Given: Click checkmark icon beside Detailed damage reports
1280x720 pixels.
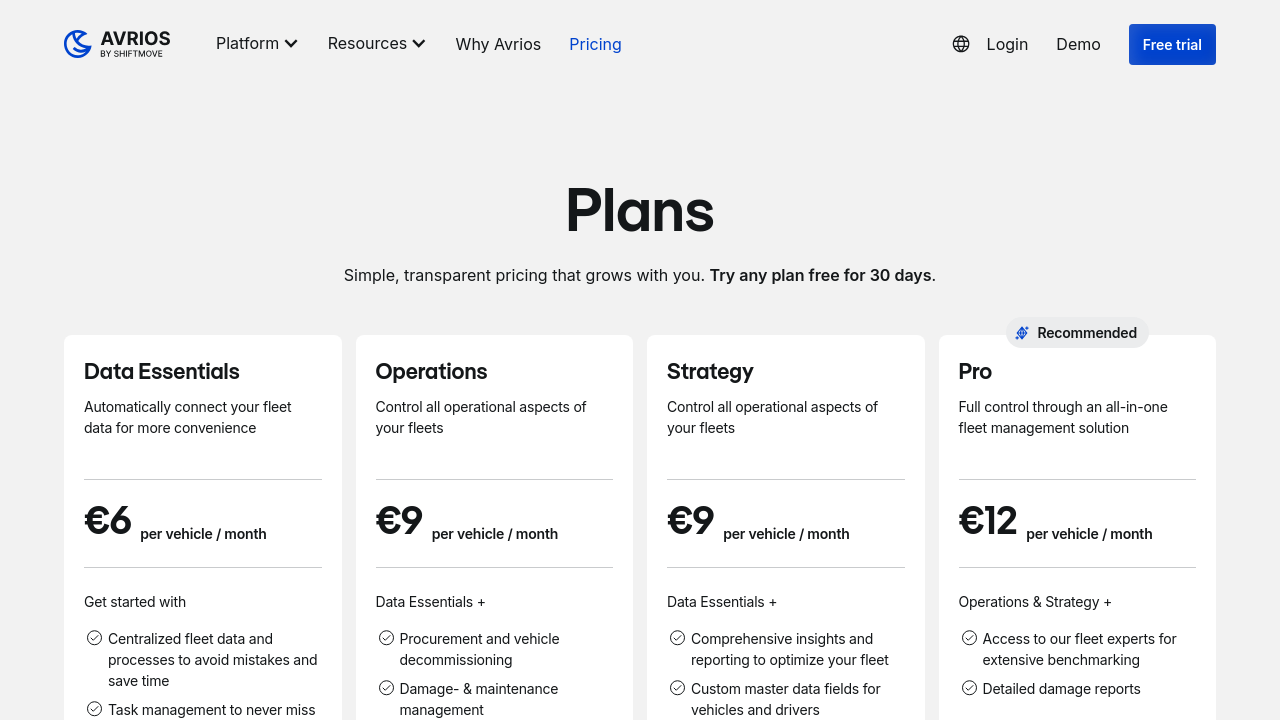Looking at the screenshot, I should click(969, 688).
